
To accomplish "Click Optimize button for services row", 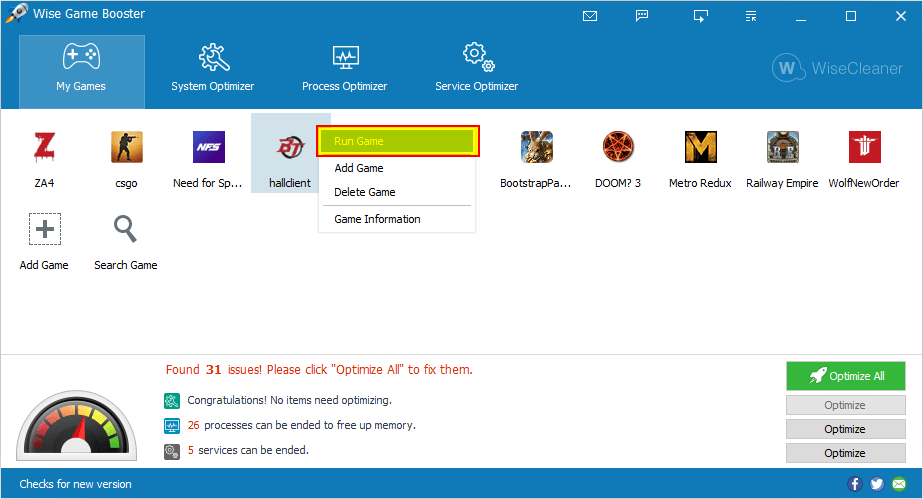I will 845,453.
